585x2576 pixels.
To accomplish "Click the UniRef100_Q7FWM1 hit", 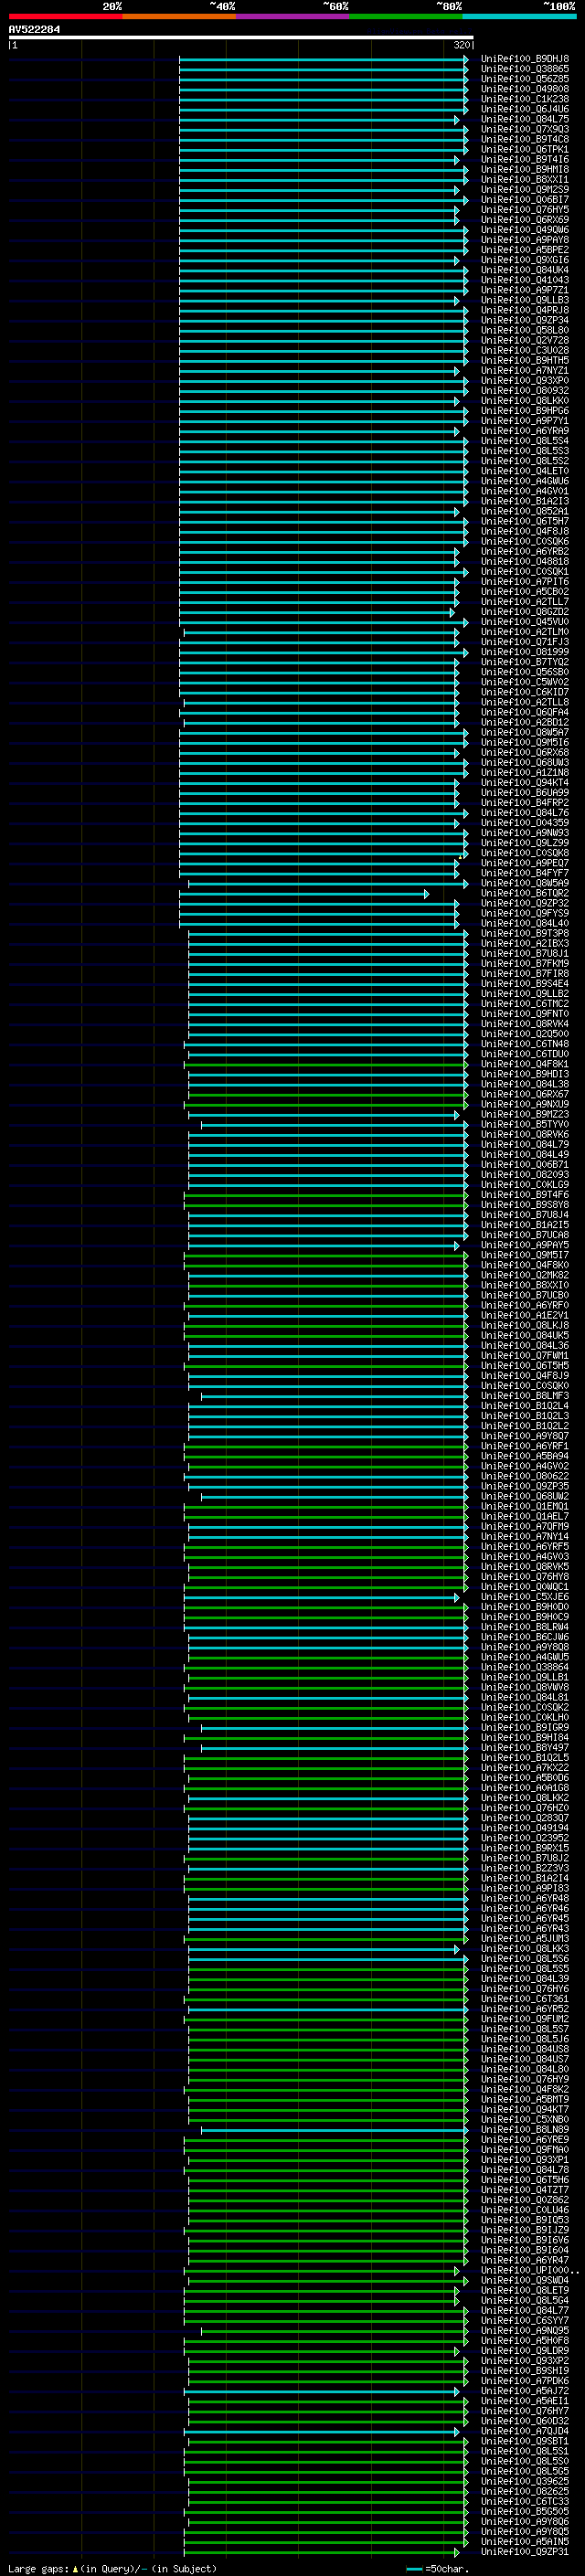I will click(525, 1356).
